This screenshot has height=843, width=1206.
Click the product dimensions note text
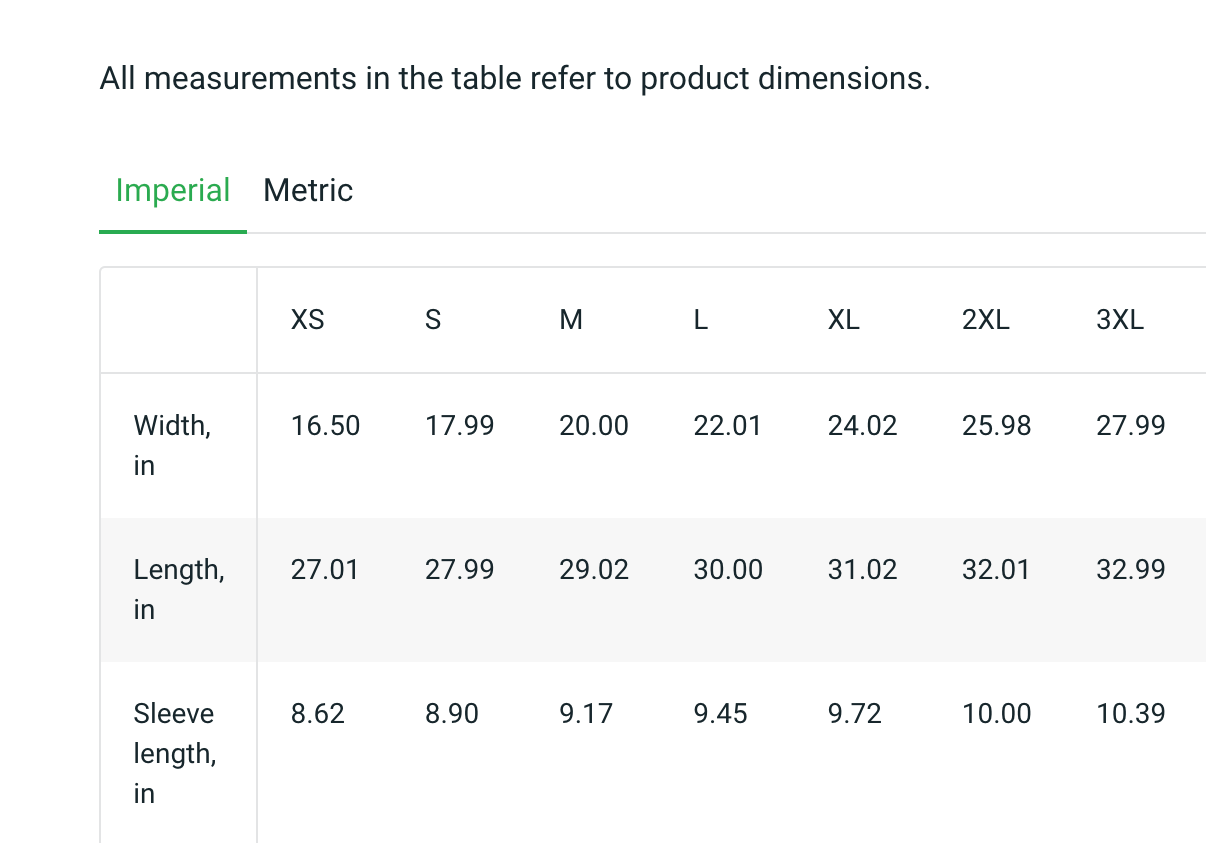tap(515, 78)
